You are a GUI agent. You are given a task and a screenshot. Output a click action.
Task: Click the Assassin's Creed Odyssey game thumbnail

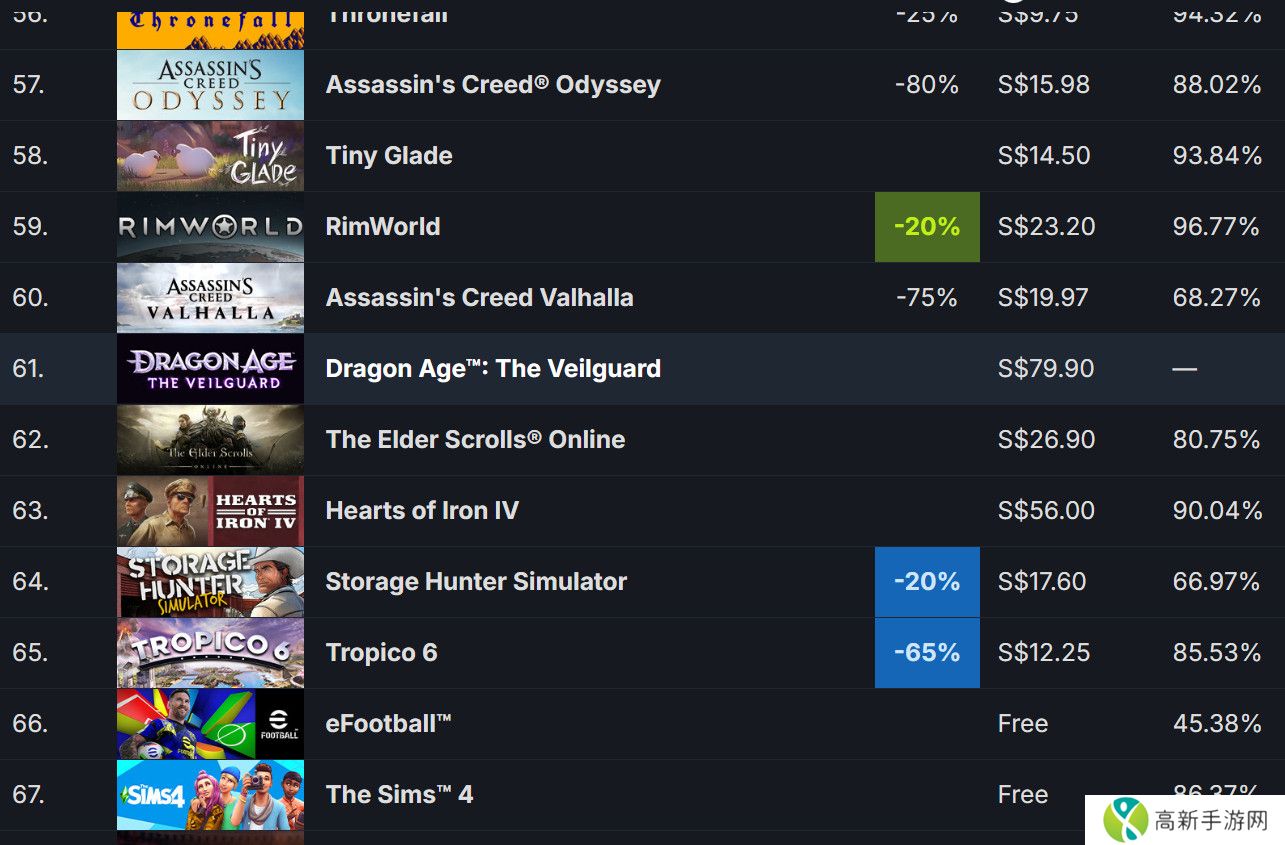210,85
